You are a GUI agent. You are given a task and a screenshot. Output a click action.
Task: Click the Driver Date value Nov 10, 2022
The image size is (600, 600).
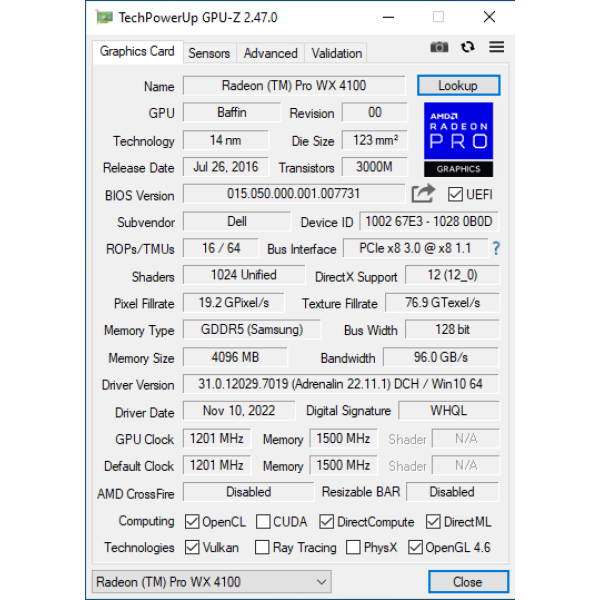(239, 411)
